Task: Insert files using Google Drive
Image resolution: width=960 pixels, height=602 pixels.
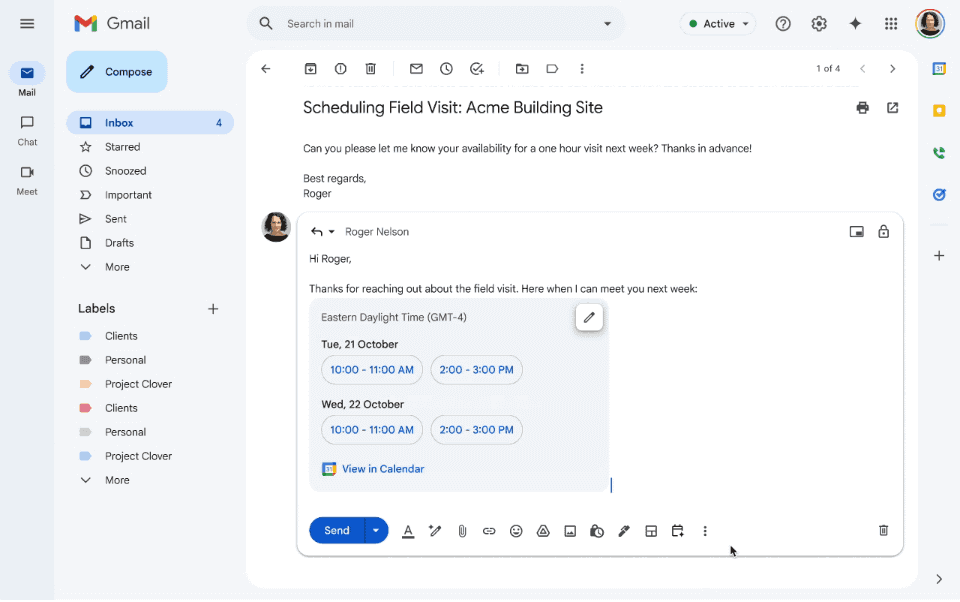Action: [x=543, y=531]
